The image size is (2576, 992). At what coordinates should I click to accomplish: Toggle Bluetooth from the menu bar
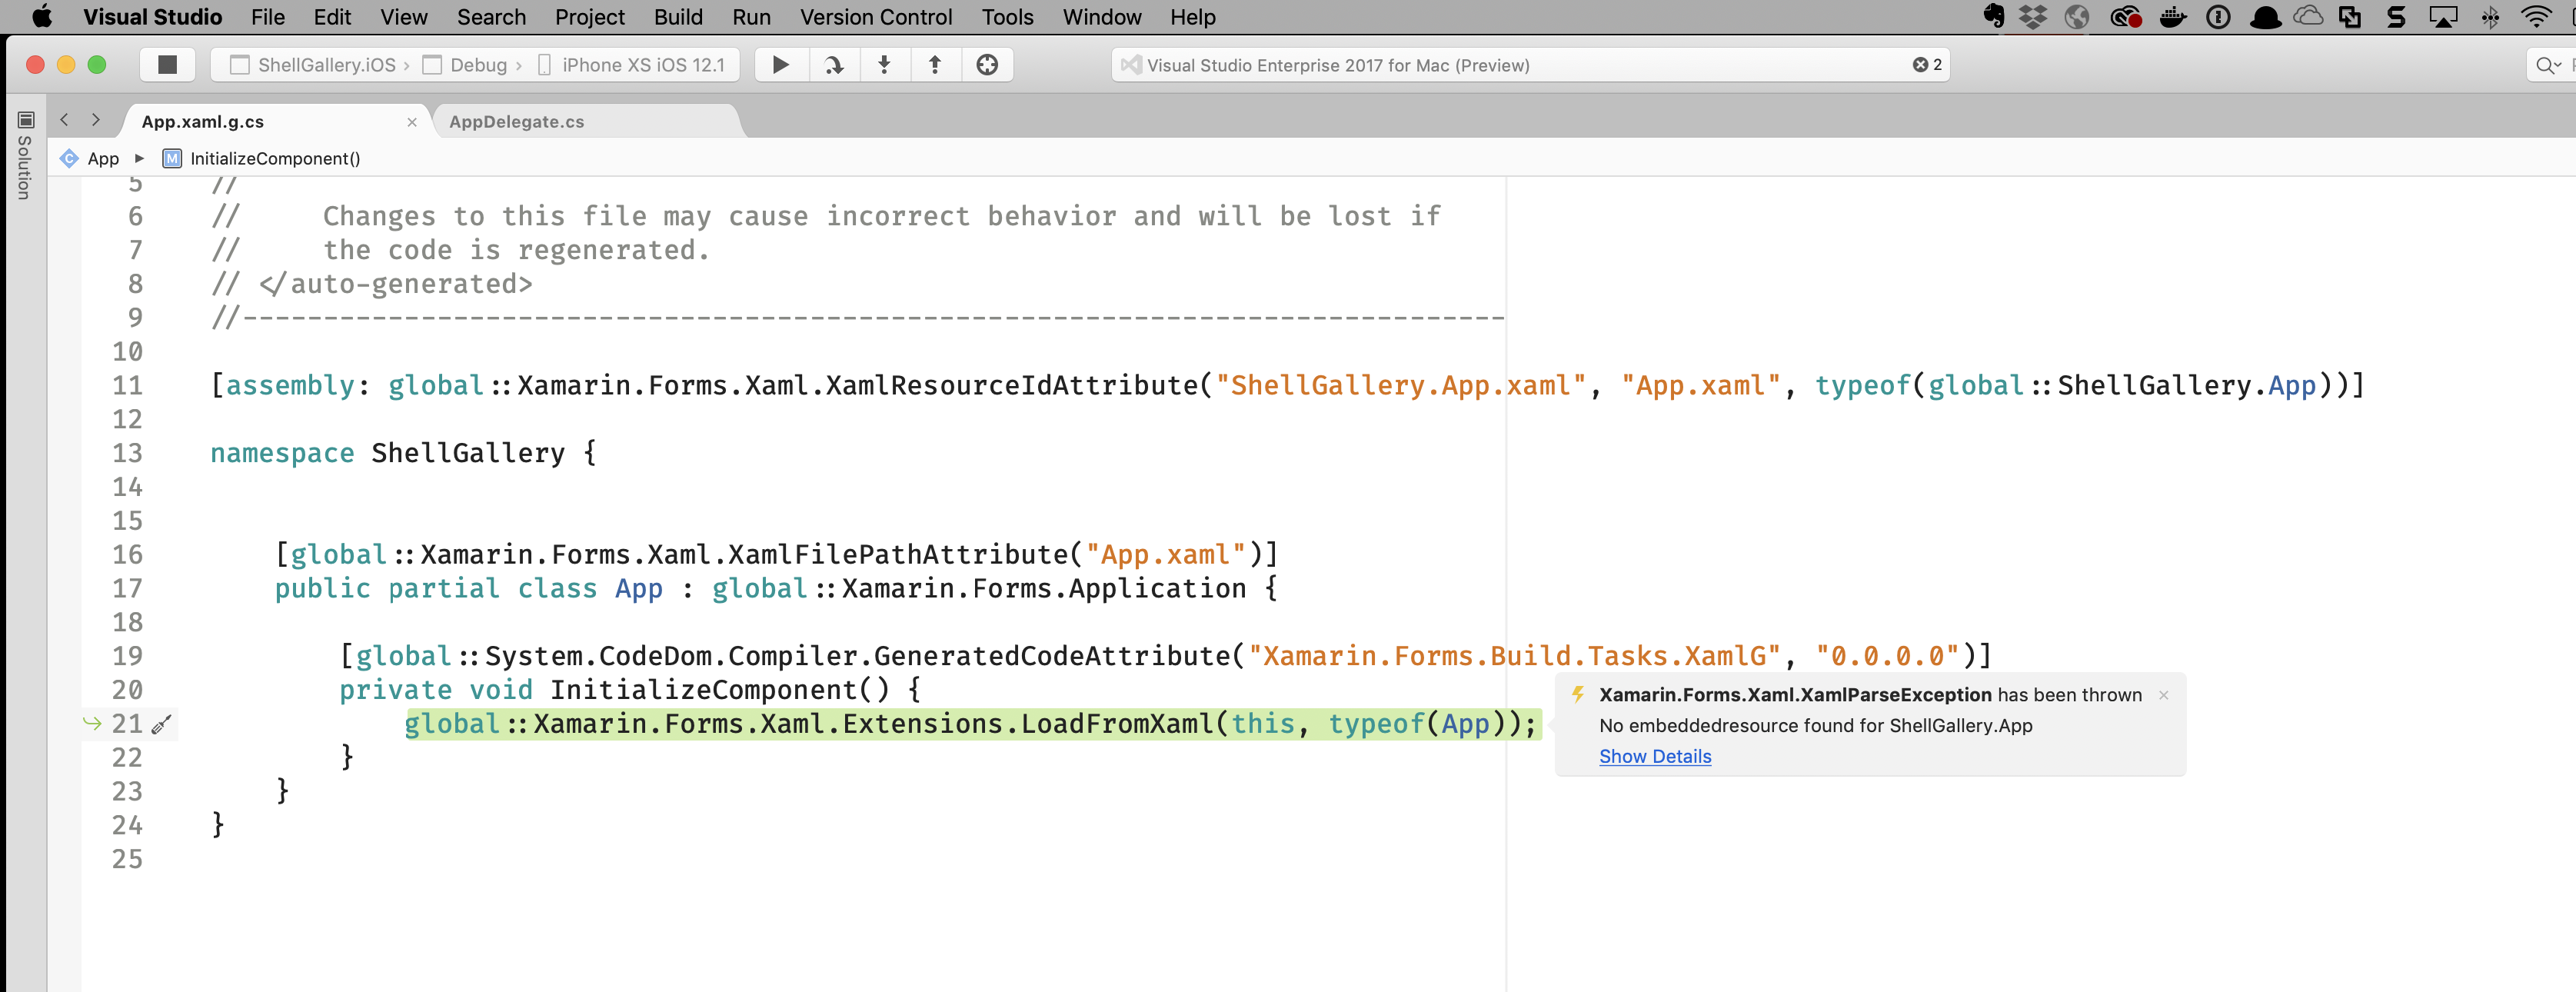[2489, 17]
